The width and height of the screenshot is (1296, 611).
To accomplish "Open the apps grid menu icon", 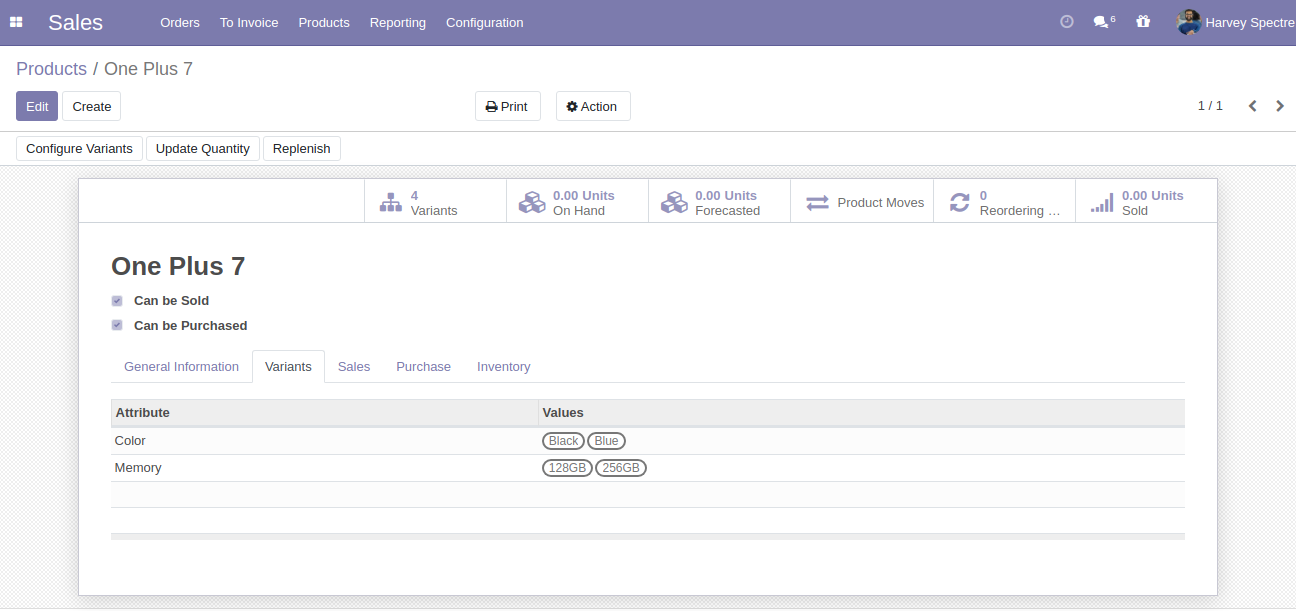I will 16,22.
